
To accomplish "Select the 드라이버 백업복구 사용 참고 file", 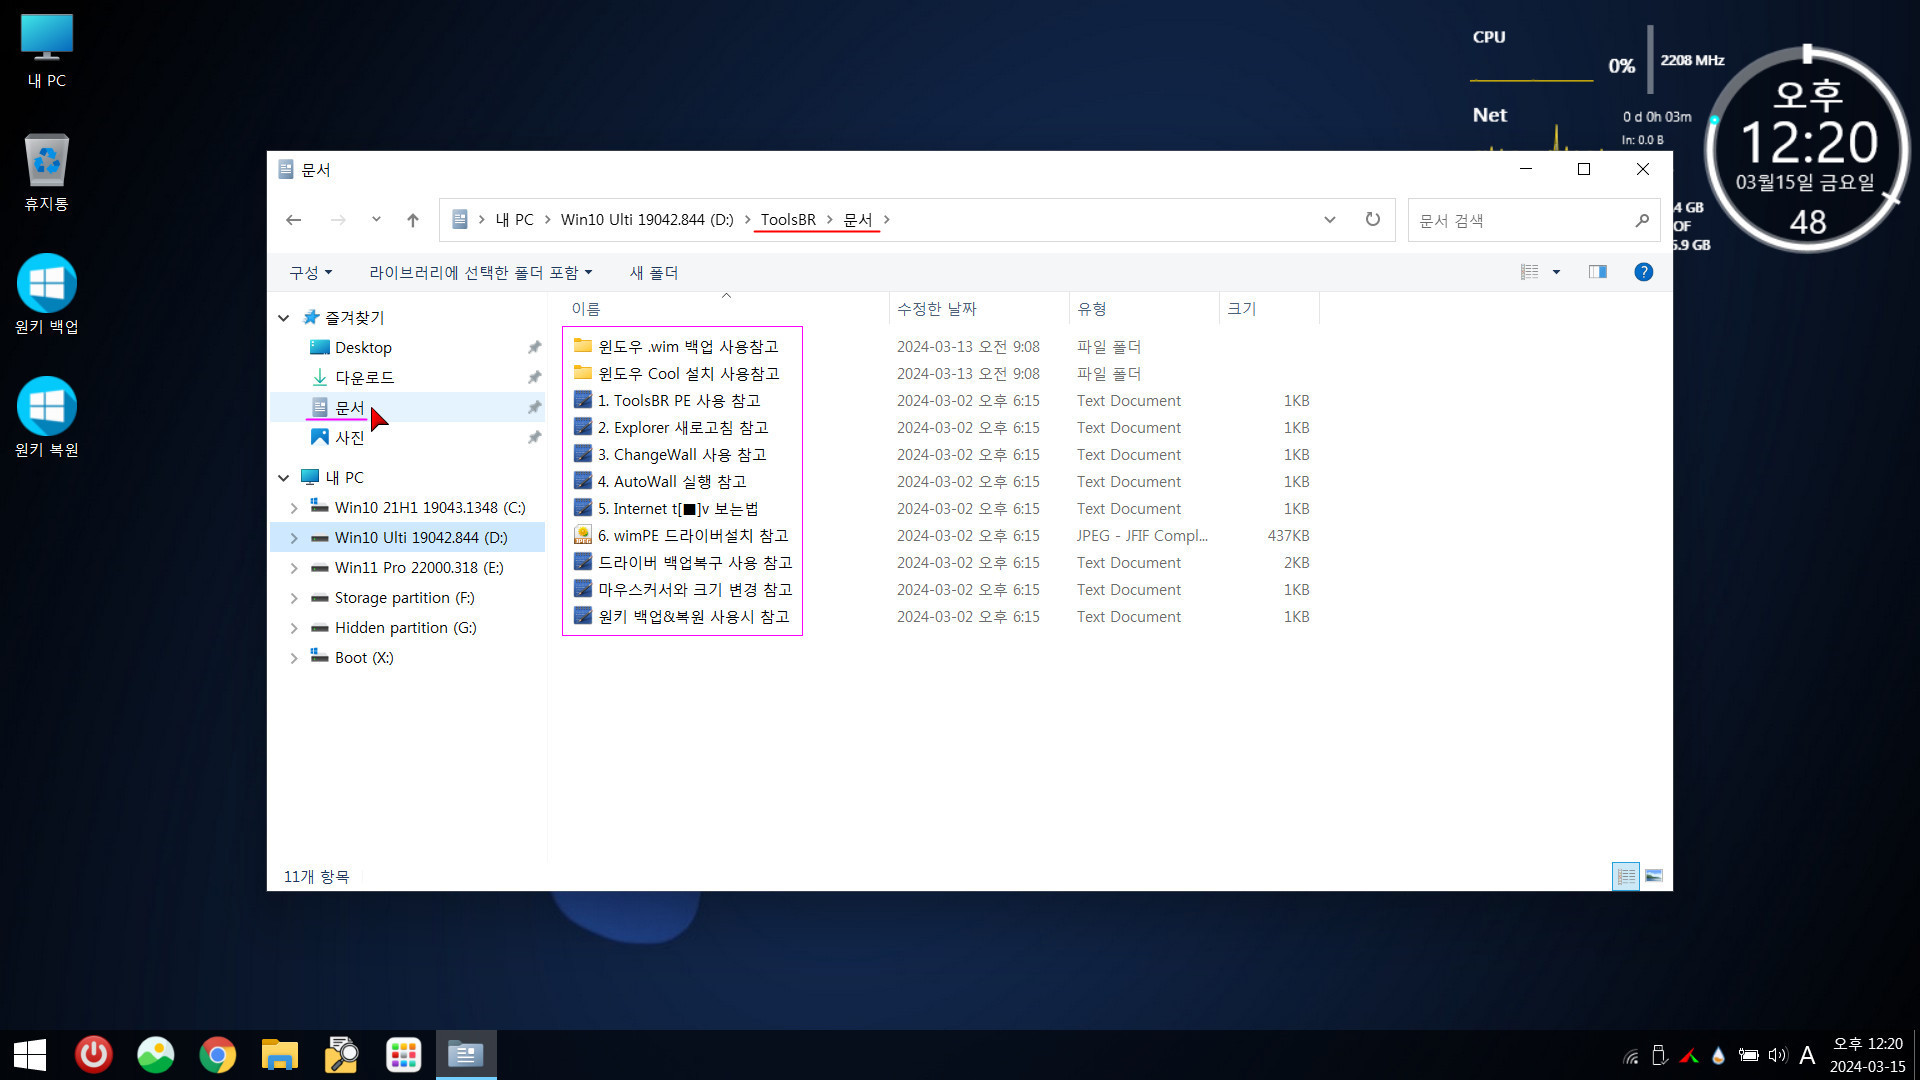I will (695, 562).
